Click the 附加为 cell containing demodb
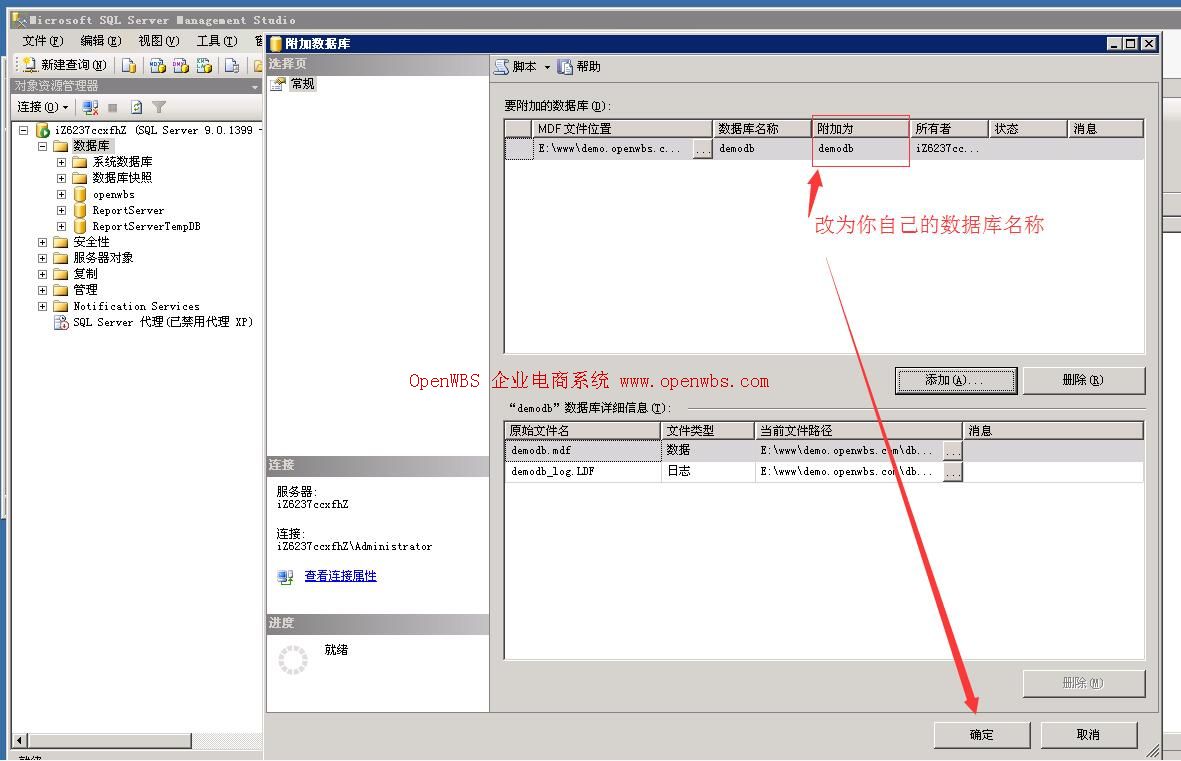The image size is (1181, 761). [x=859, y=149]
